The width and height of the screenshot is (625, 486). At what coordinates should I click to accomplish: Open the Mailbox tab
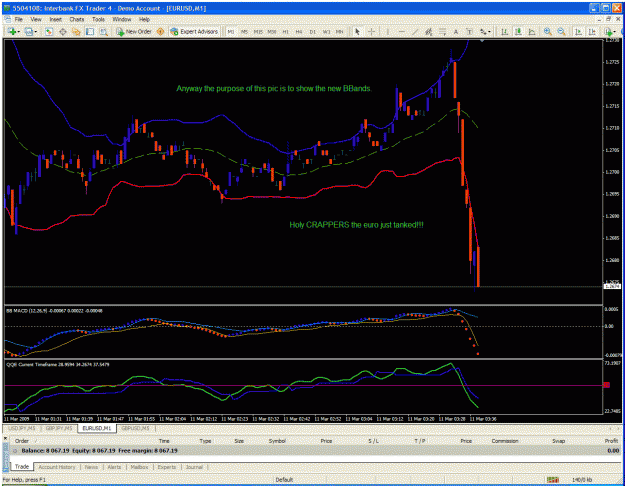click(140, 467)
